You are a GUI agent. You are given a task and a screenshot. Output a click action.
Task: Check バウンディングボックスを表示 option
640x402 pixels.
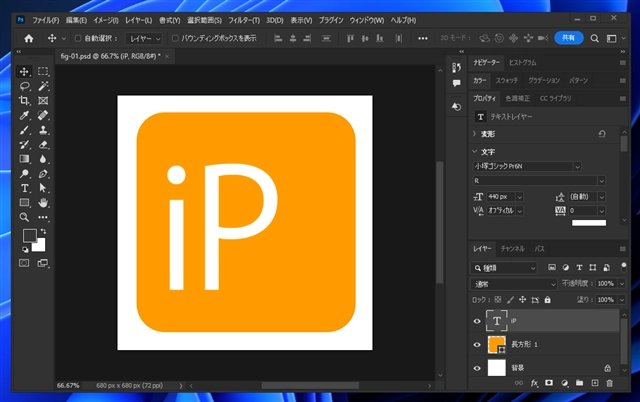click(x=176, y=38)
